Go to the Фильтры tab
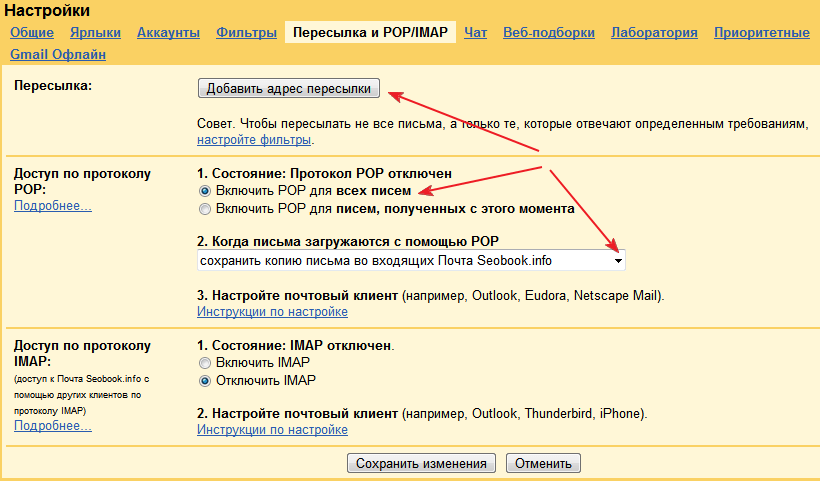This screenshot has height=481, width=820. pyautogui.click(x=246, y=32)
